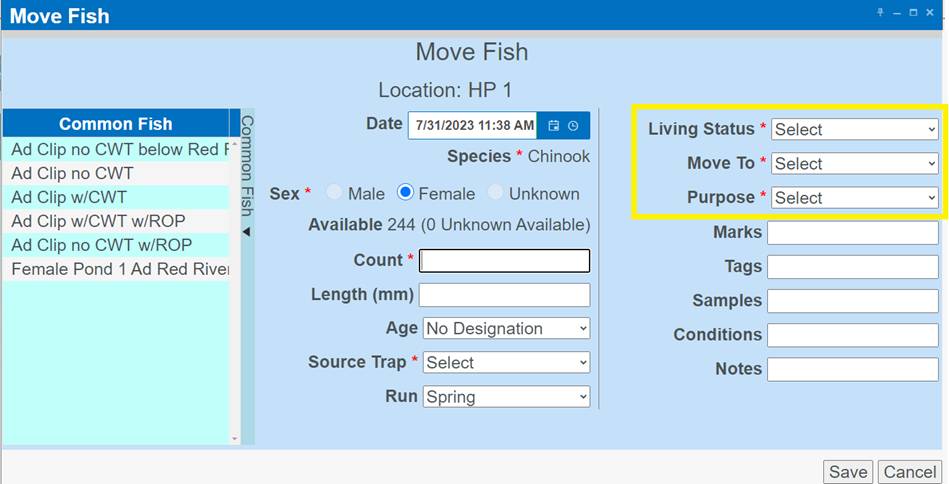Expand the Move To dropdown

pyautogui.click(x=855, y=164)
